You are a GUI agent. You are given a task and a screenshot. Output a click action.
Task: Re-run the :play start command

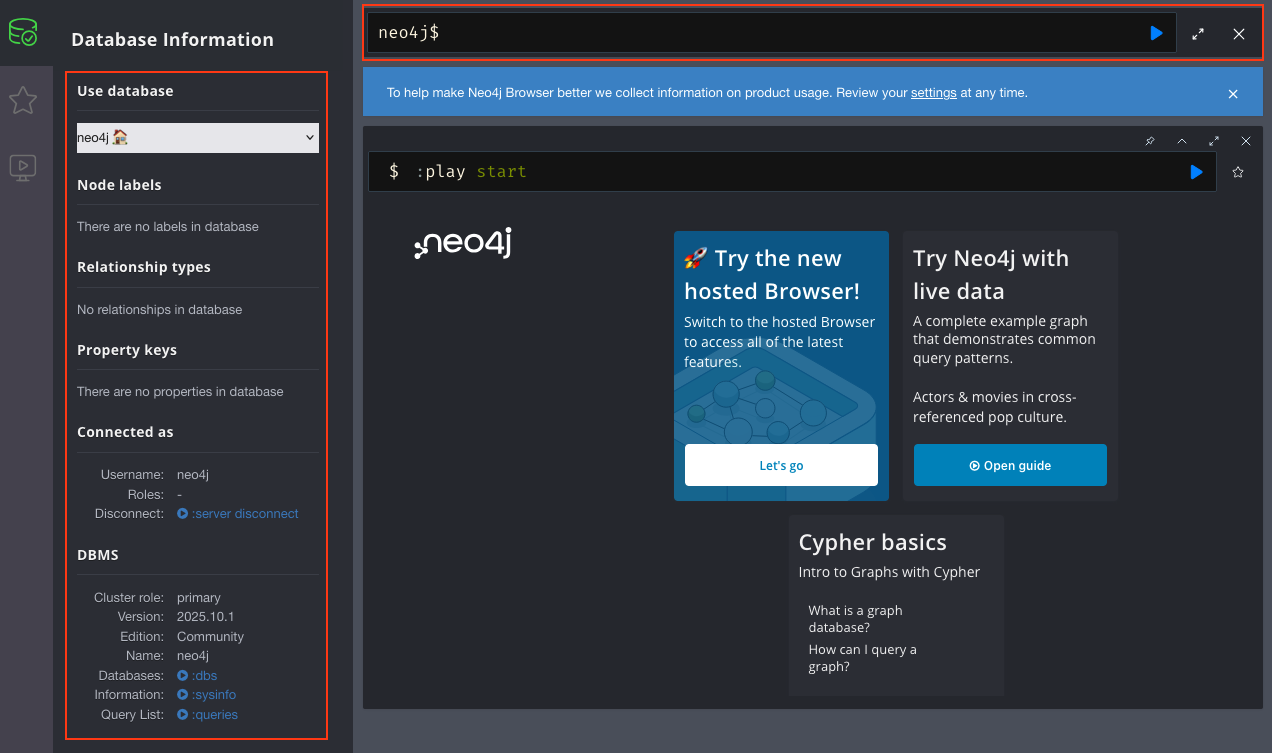[1196, 172]
